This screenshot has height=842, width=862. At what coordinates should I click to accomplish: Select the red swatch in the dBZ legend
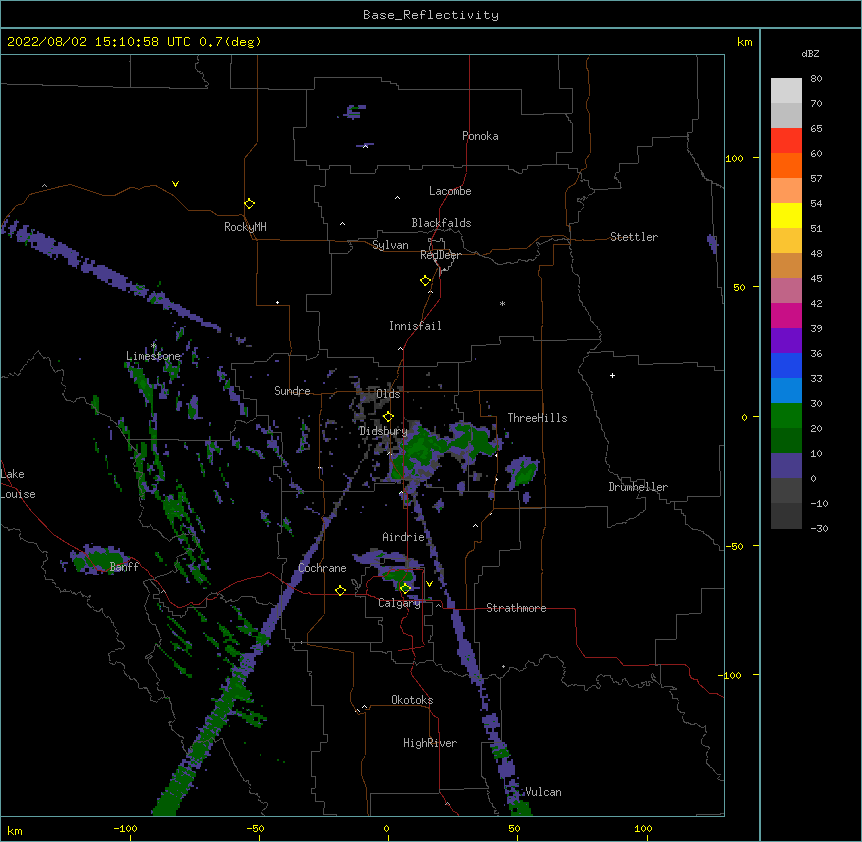click(786, 140)
